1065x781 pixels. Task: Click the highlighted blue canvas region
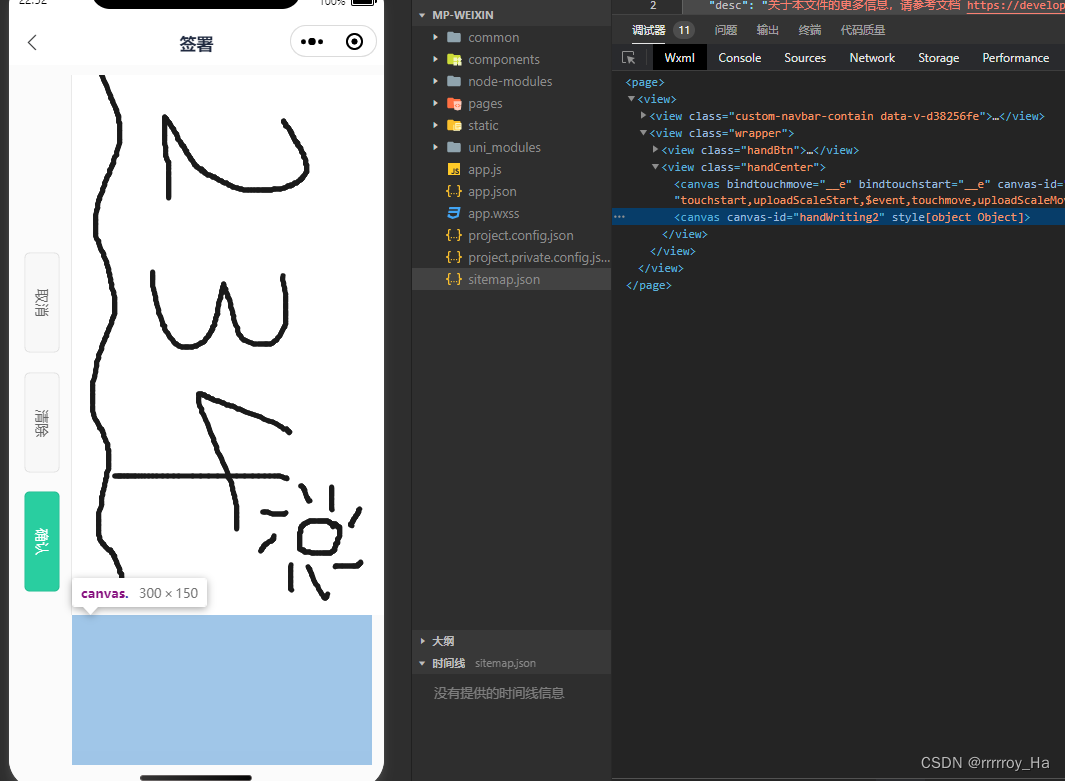[x=221, y=690]
